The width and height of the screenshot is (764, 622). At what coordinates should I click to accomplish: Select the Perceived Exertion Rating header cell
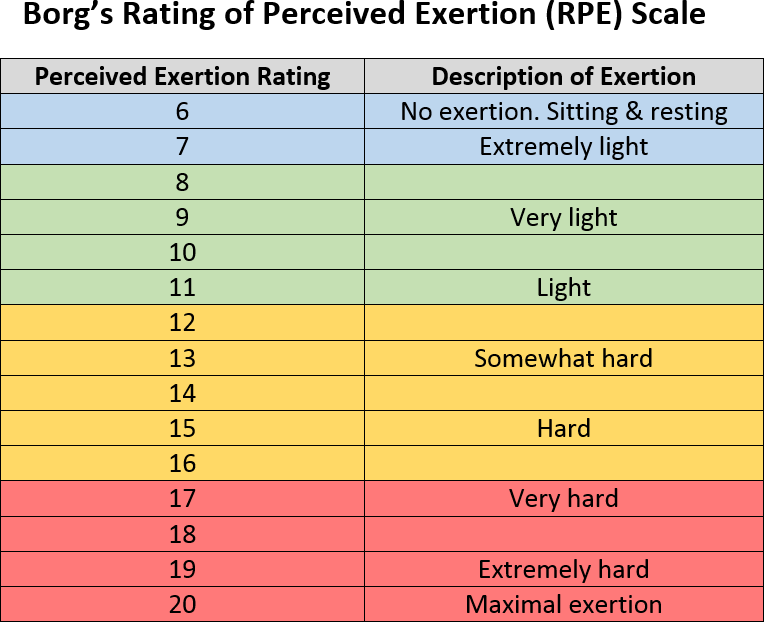182,76
